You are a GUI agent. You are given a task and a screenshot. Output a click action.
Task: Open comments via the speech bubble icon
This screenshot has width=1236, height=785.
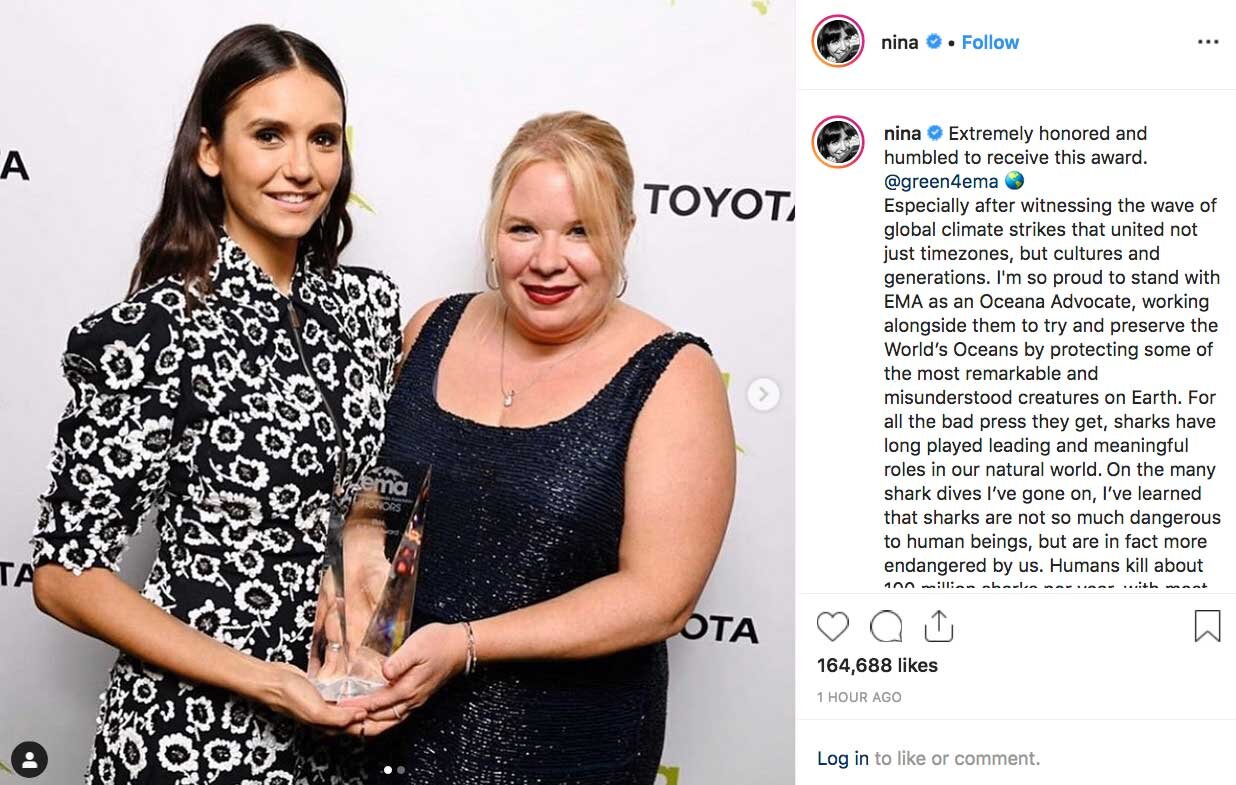tap(886, 626)
